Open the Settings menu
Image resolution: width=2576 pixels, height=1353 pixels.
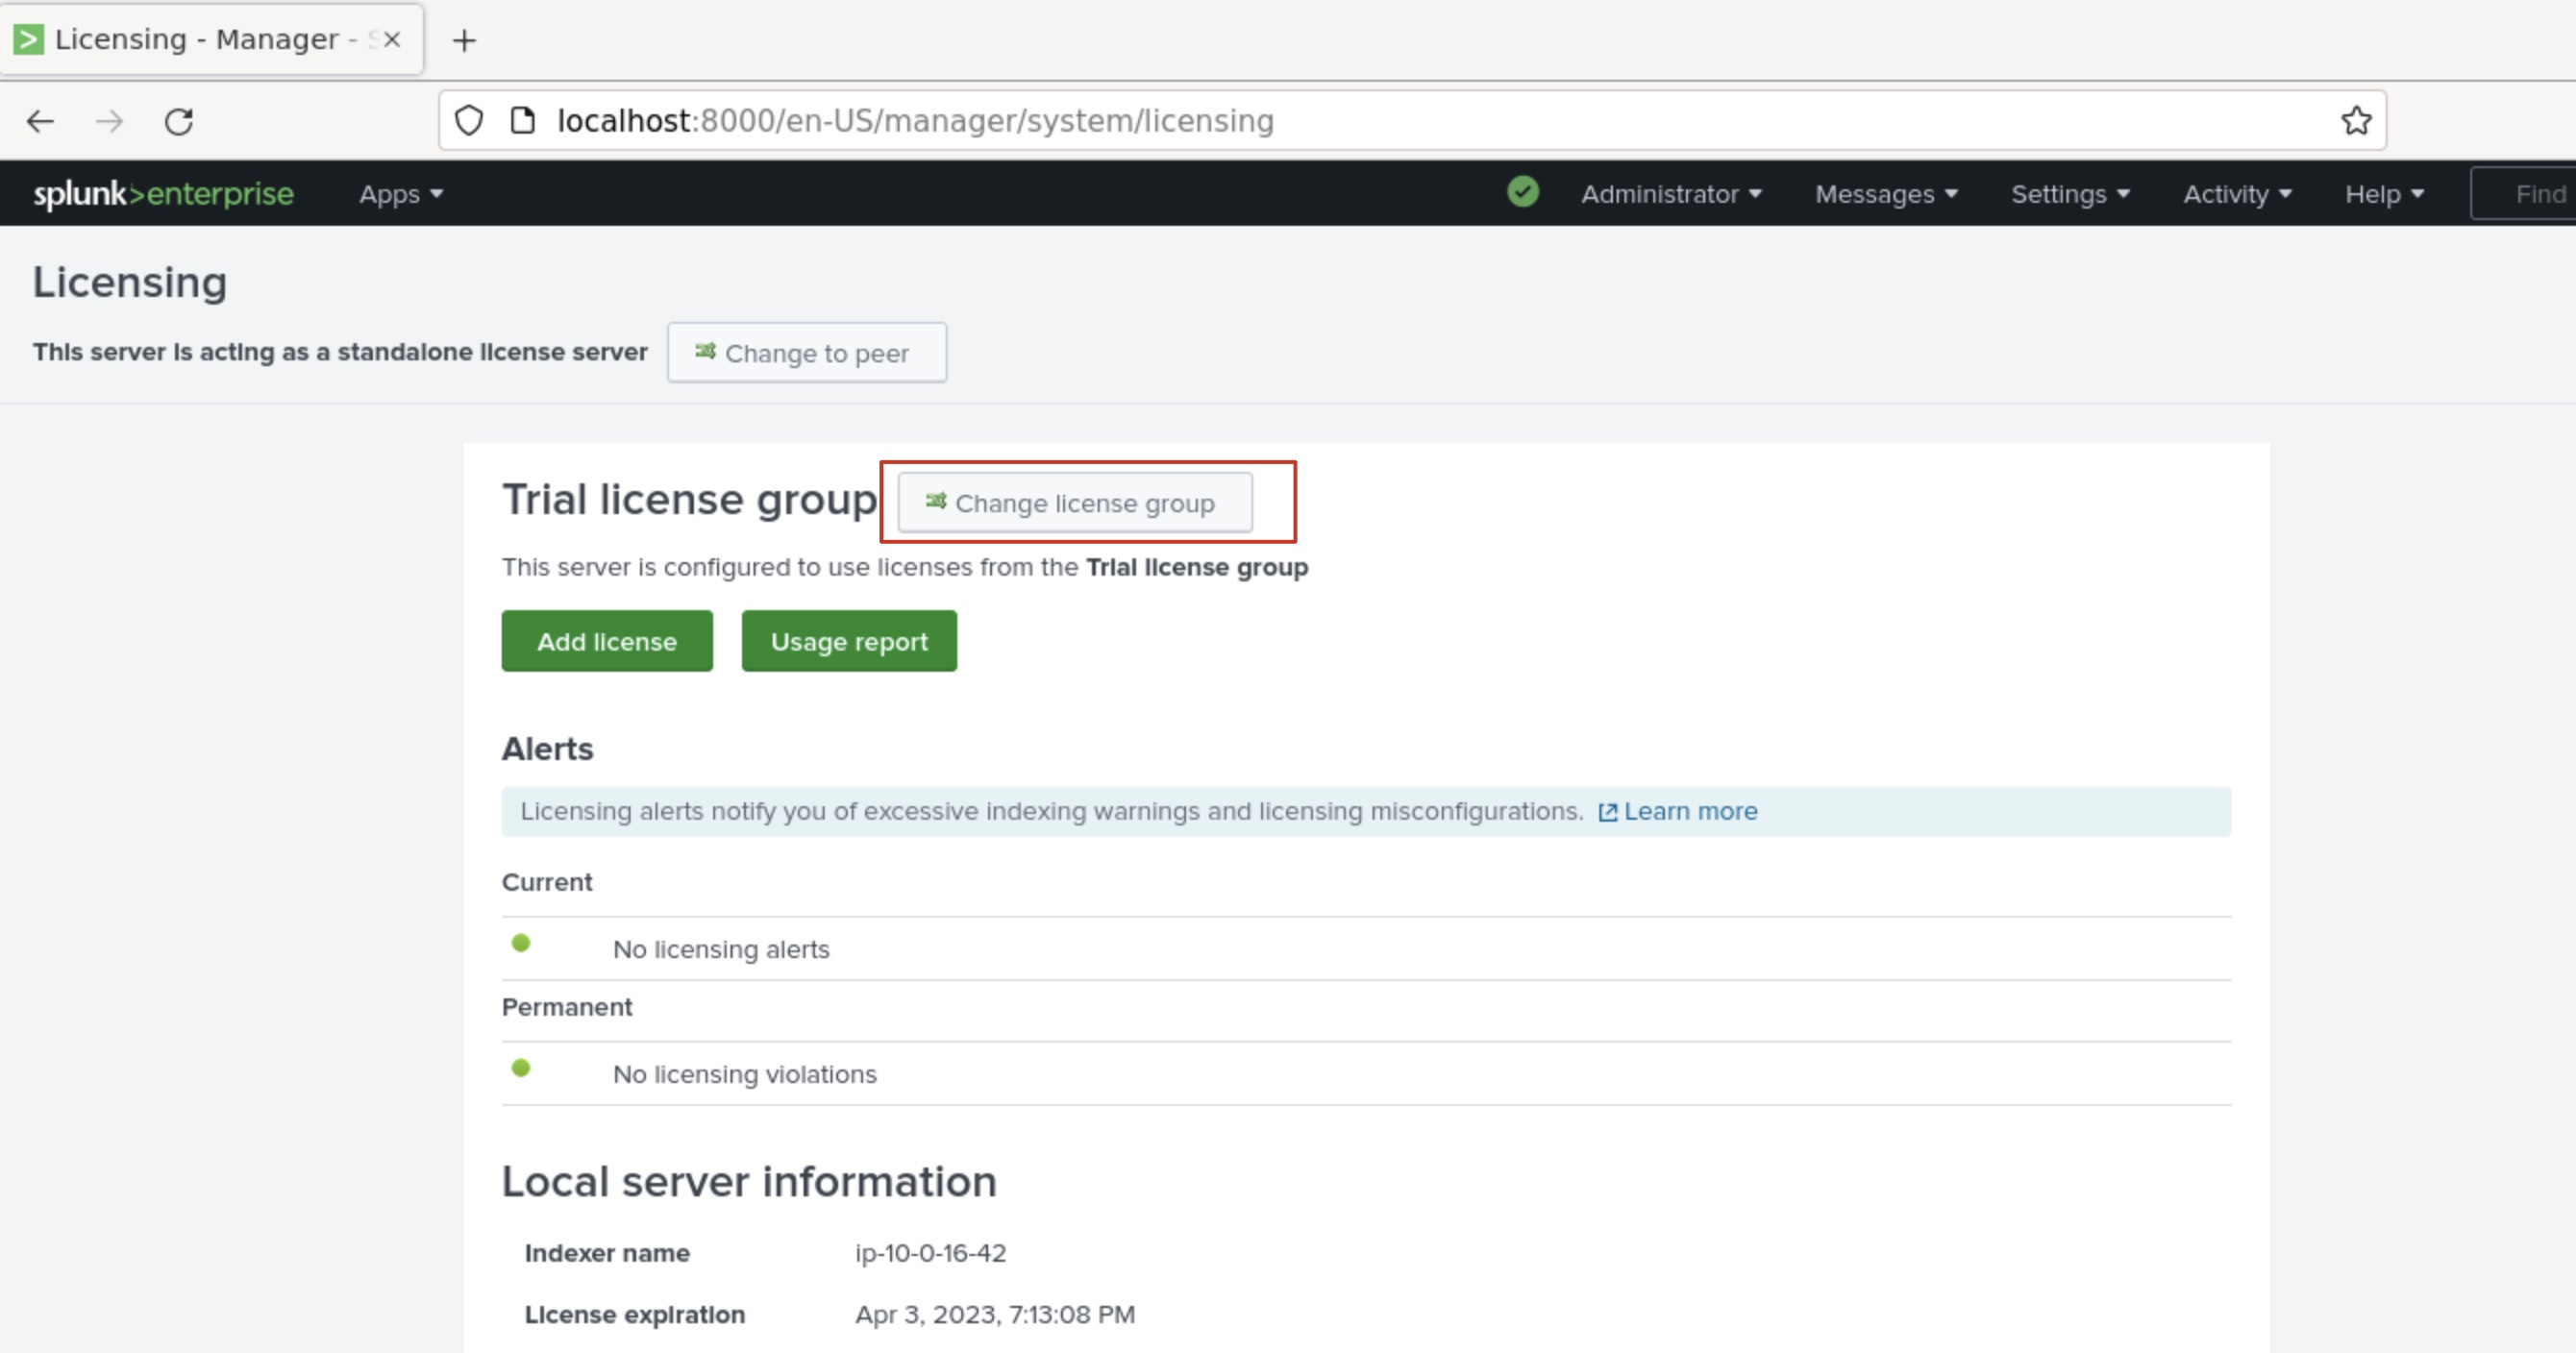pyautogui.click(x=2070, y=194)
